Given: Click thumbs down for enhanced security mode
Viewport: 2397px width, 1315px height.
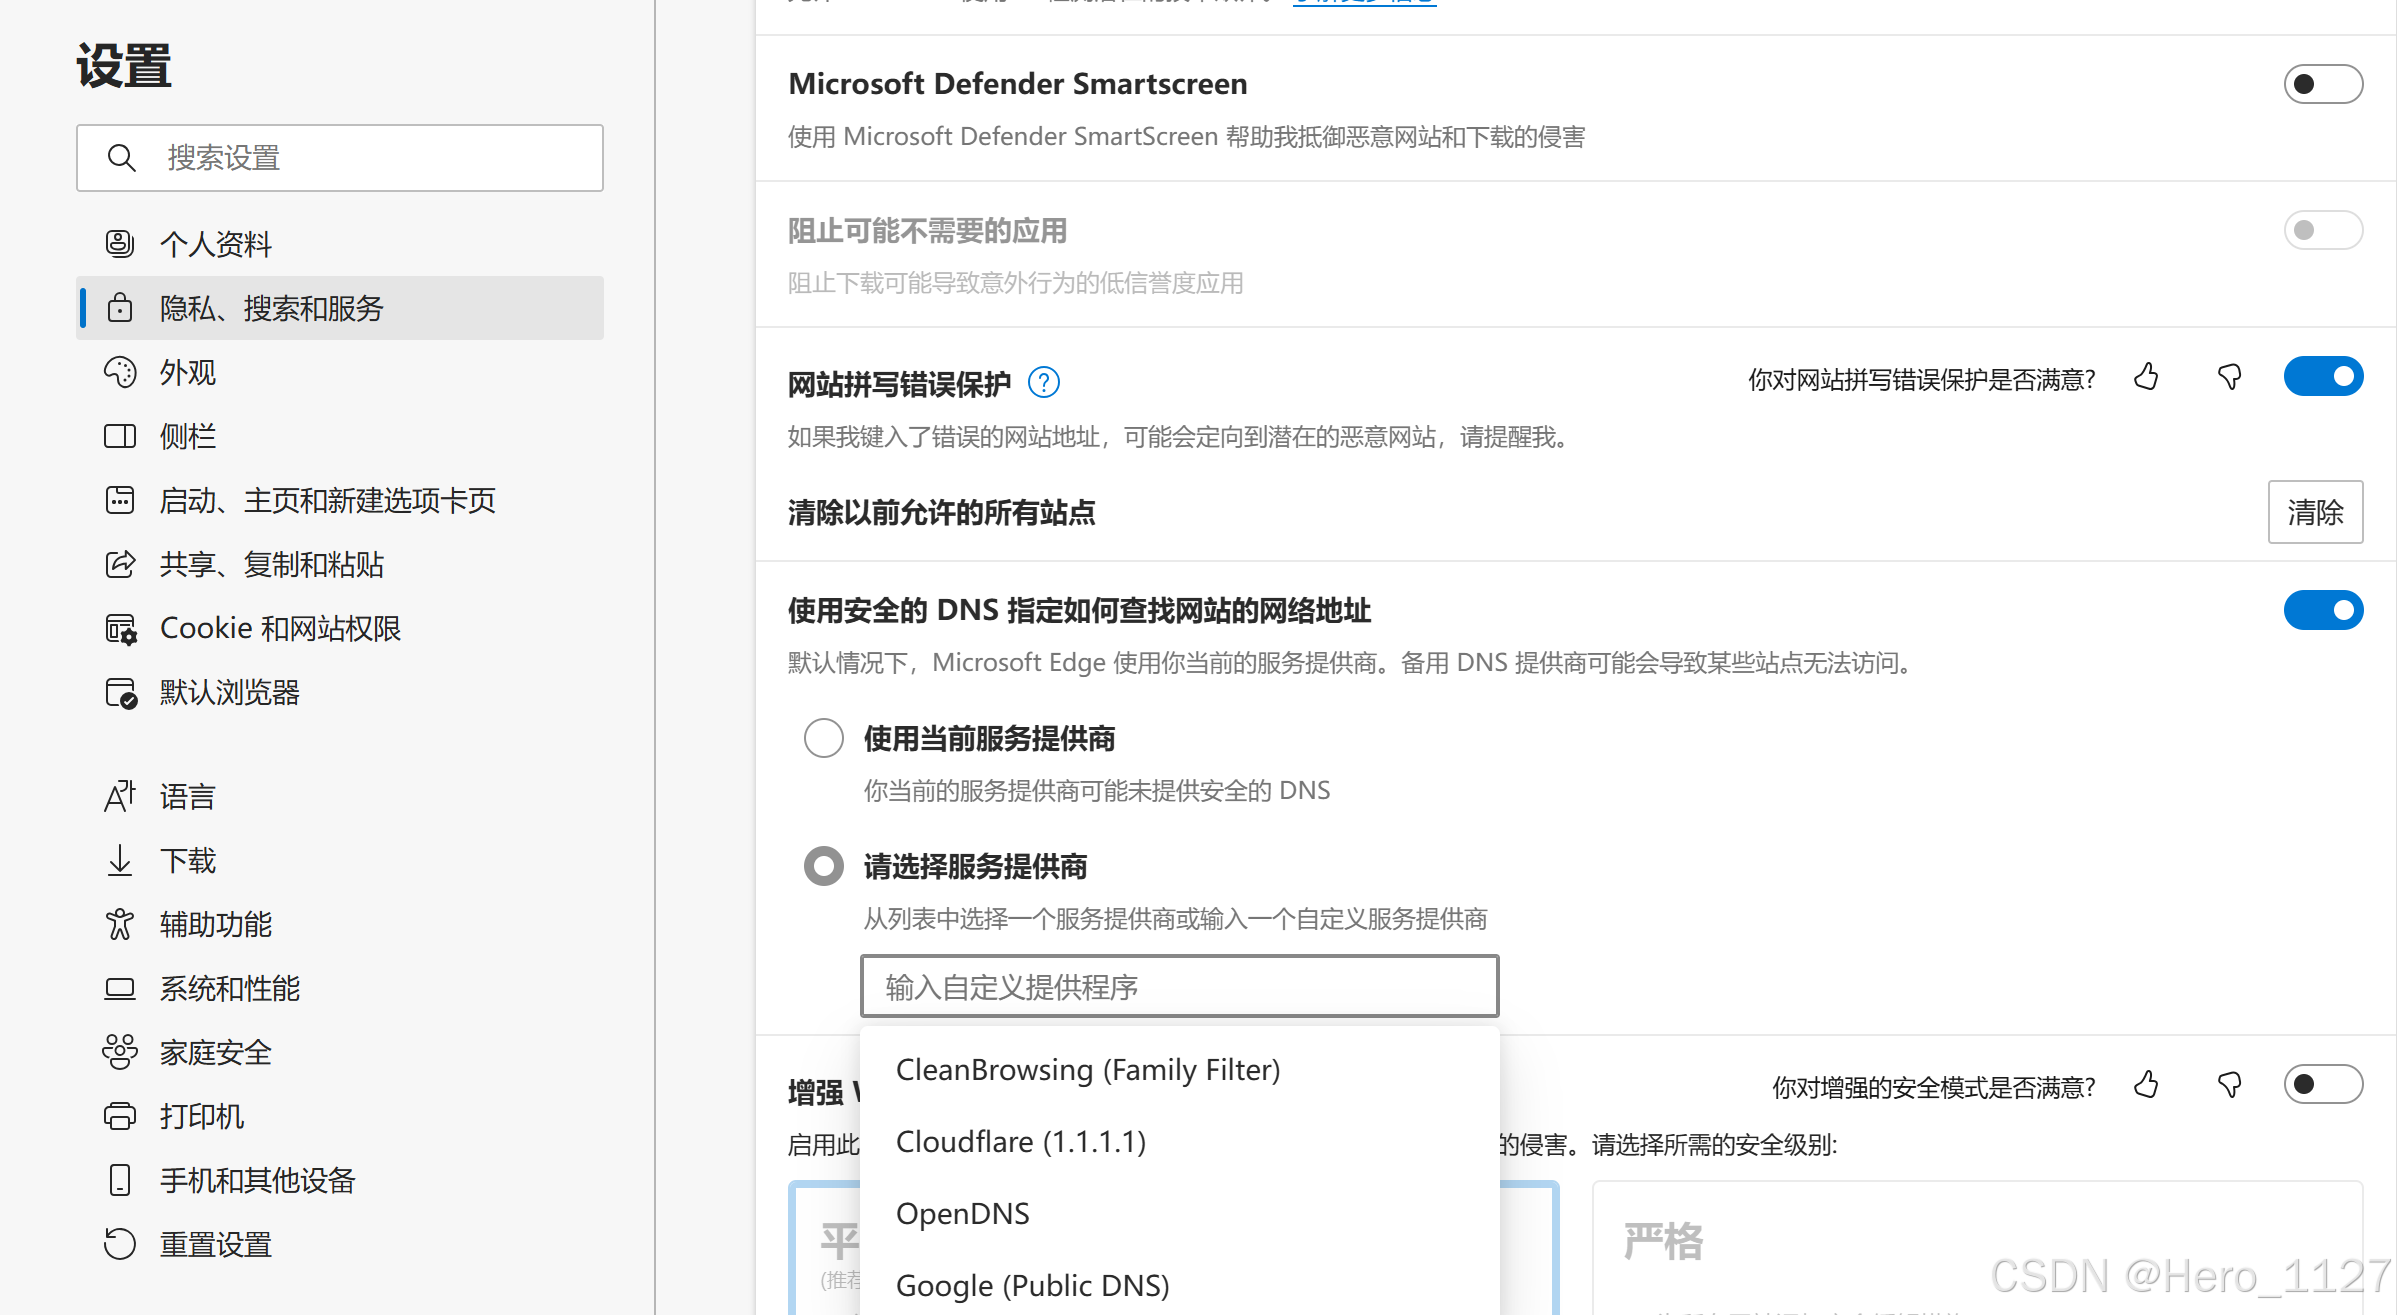Looking at the screenshot, I should pos(2229,1085).
